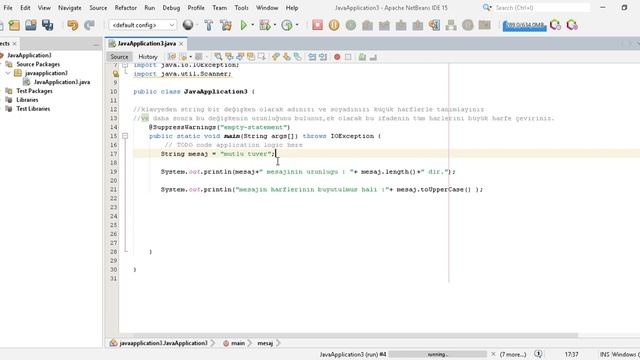The image size is (640, 360).
Task: Switch editor to History view
Action: coord(148,57)
